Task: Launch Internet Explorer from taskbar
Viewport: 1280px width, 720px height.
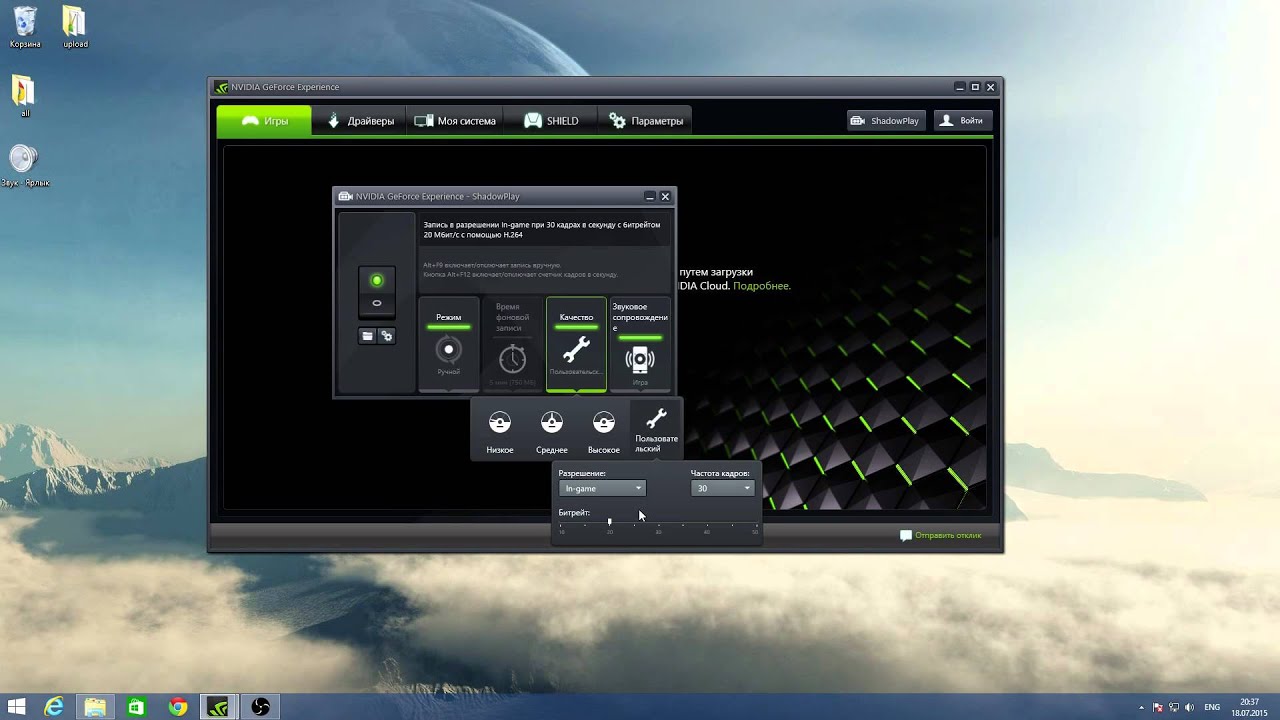Action: tap(53, 707)
